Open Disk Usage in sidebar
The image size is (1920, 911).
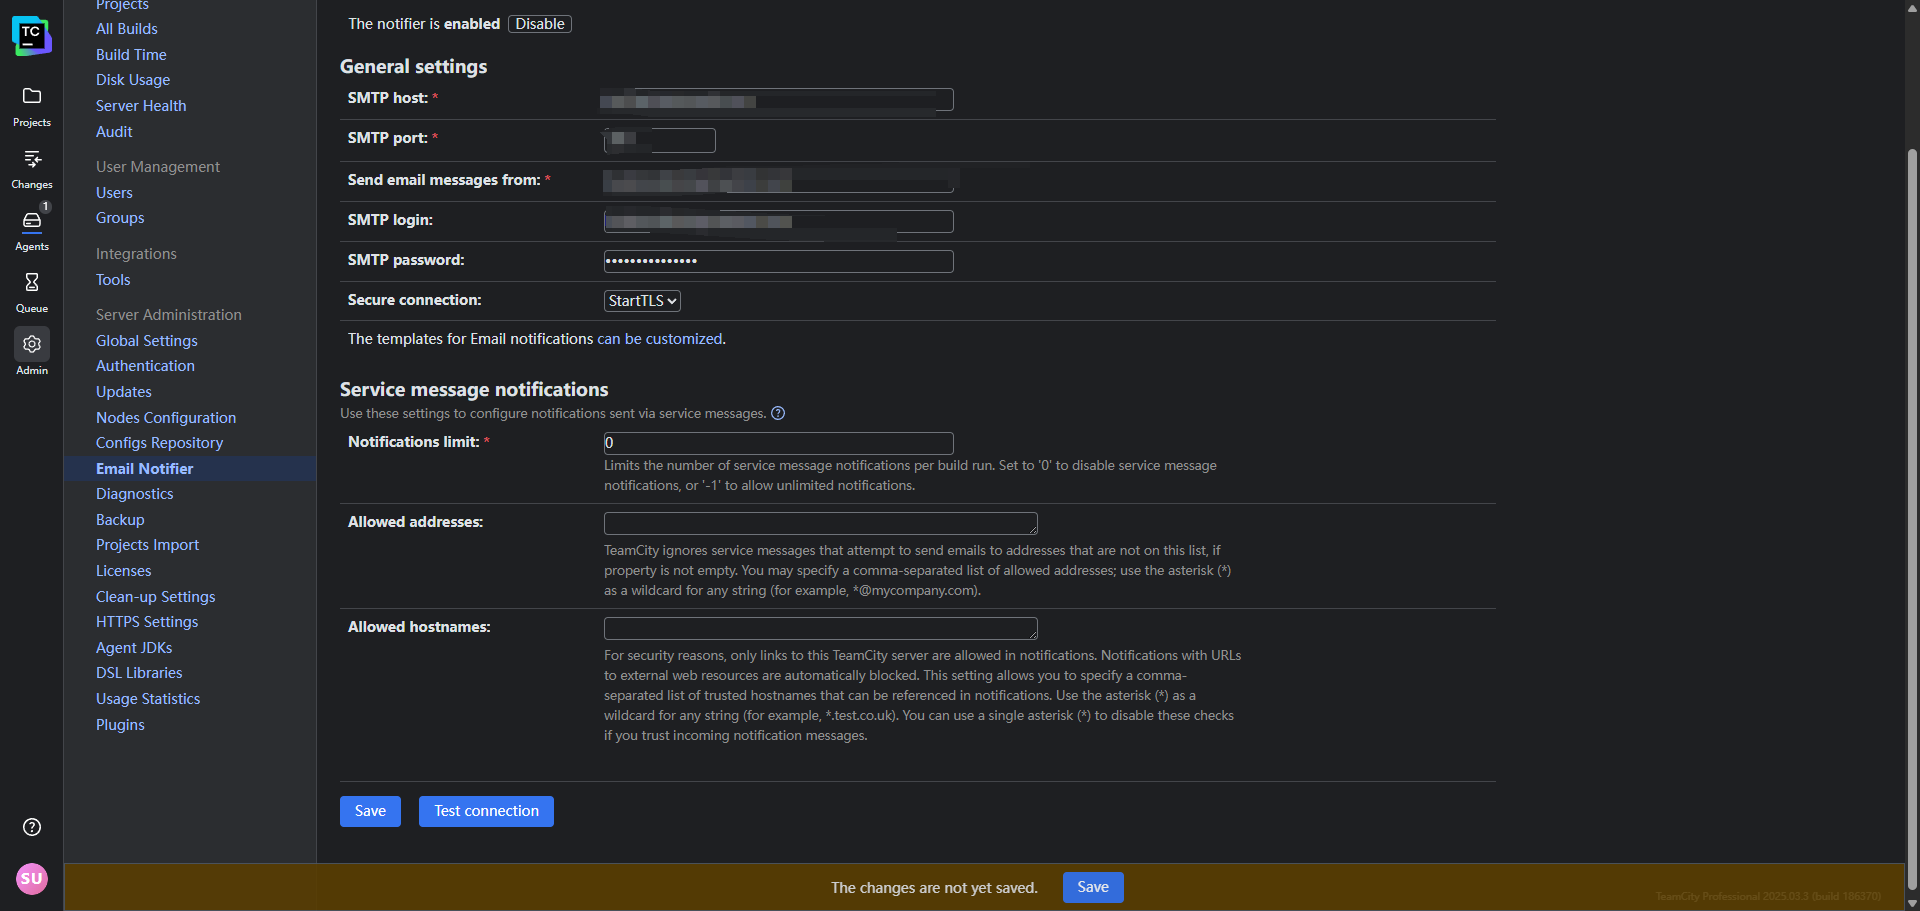click(133, 80)
